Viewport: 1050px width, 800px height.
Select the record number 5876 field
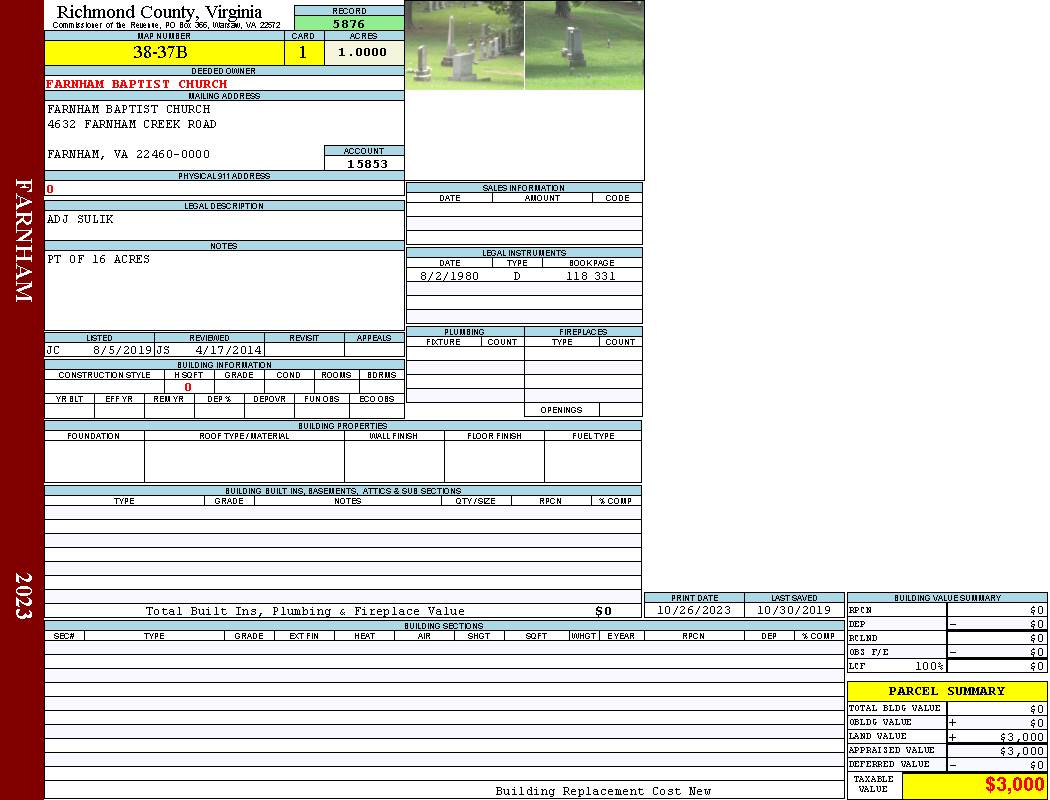coord(349,24)
